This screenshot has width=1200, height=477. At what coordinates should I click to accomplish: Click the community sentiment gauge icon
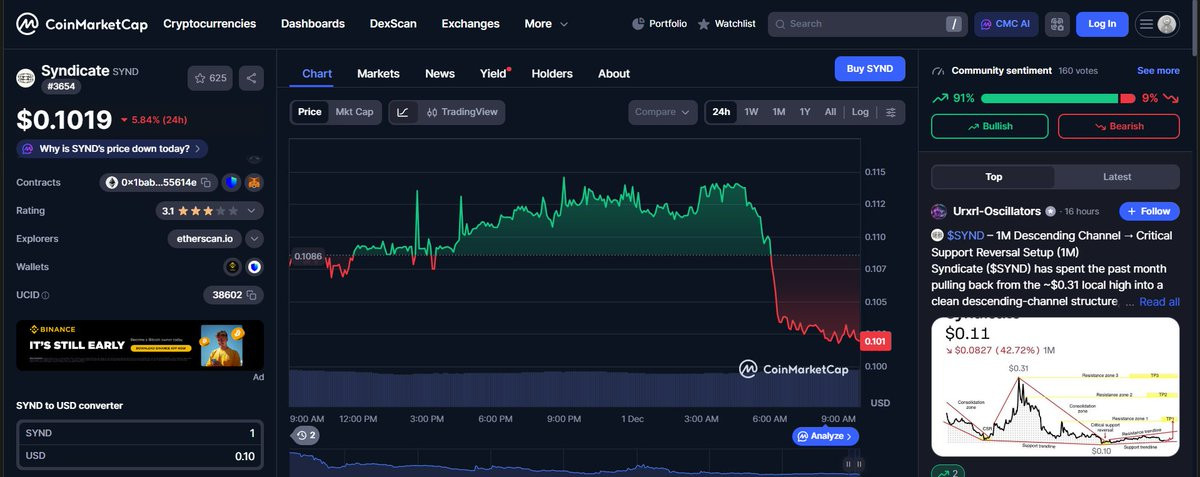pyautogui.click(x=938, y=71)
